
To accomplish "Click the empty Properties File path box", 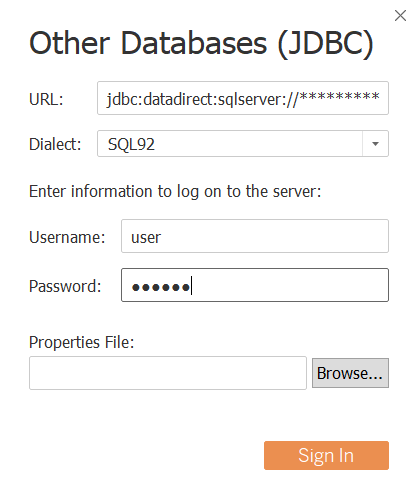I will [168, 373].
